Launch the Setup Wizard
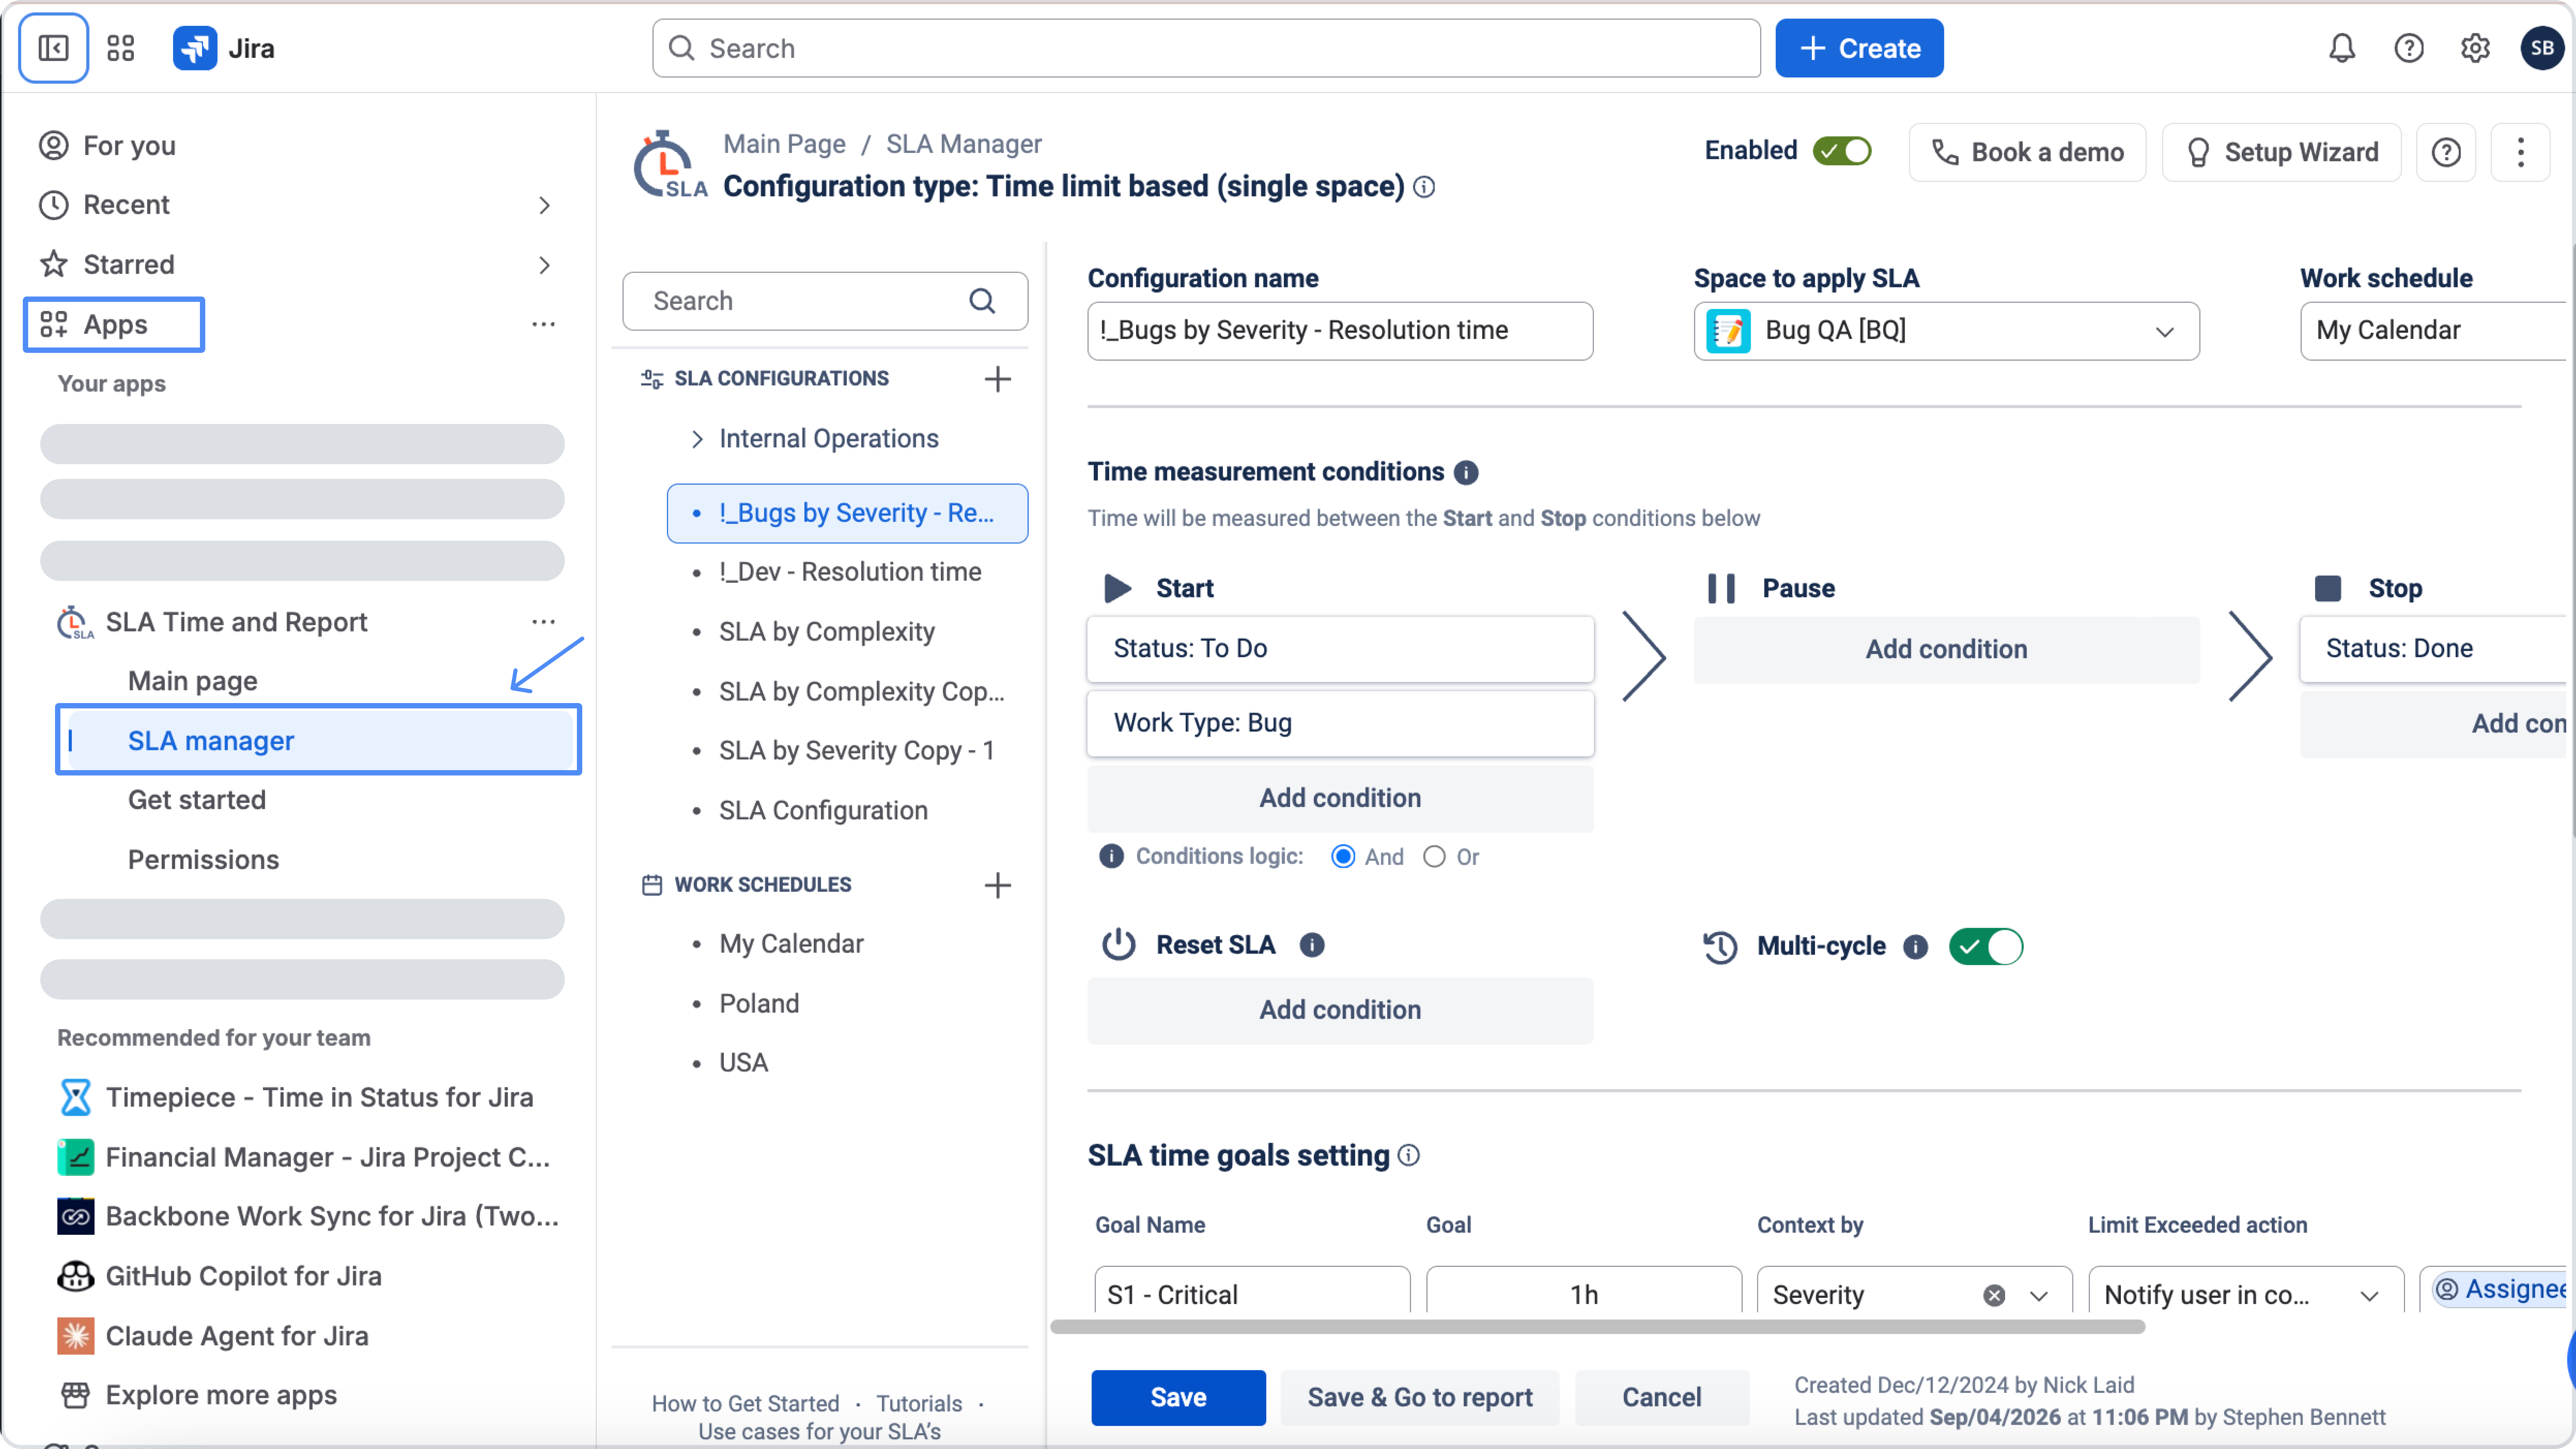 [x=2281, y=152]
